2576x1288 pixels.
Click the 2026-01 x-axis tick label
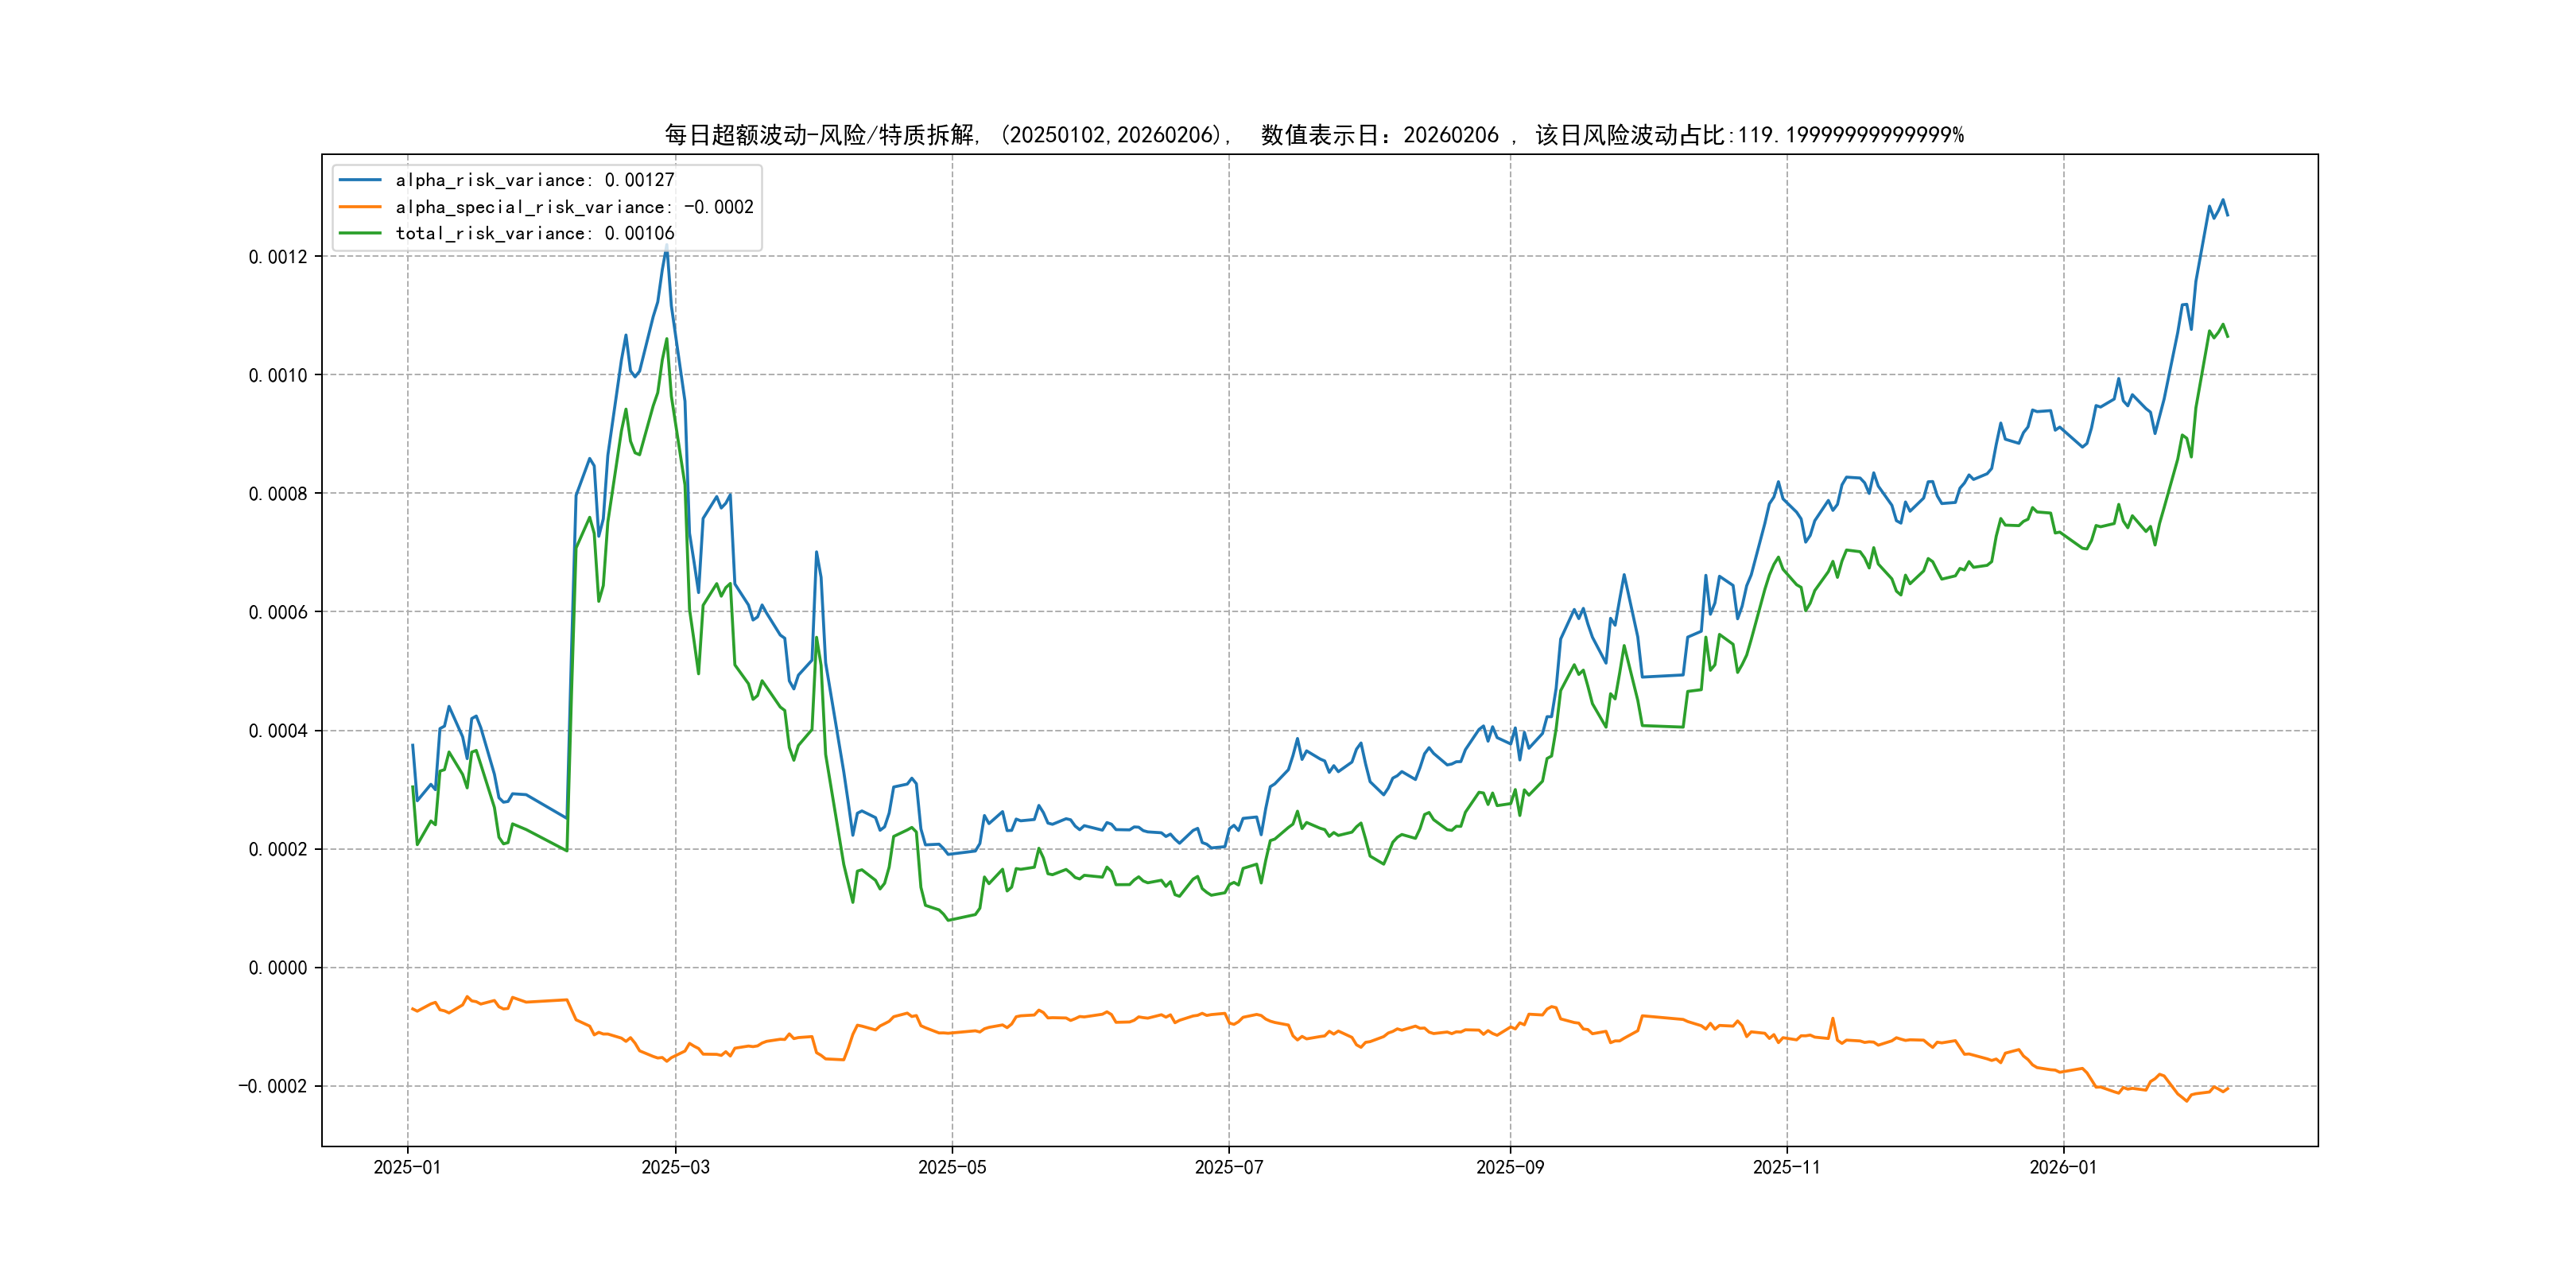[x=2063, y=1167]
